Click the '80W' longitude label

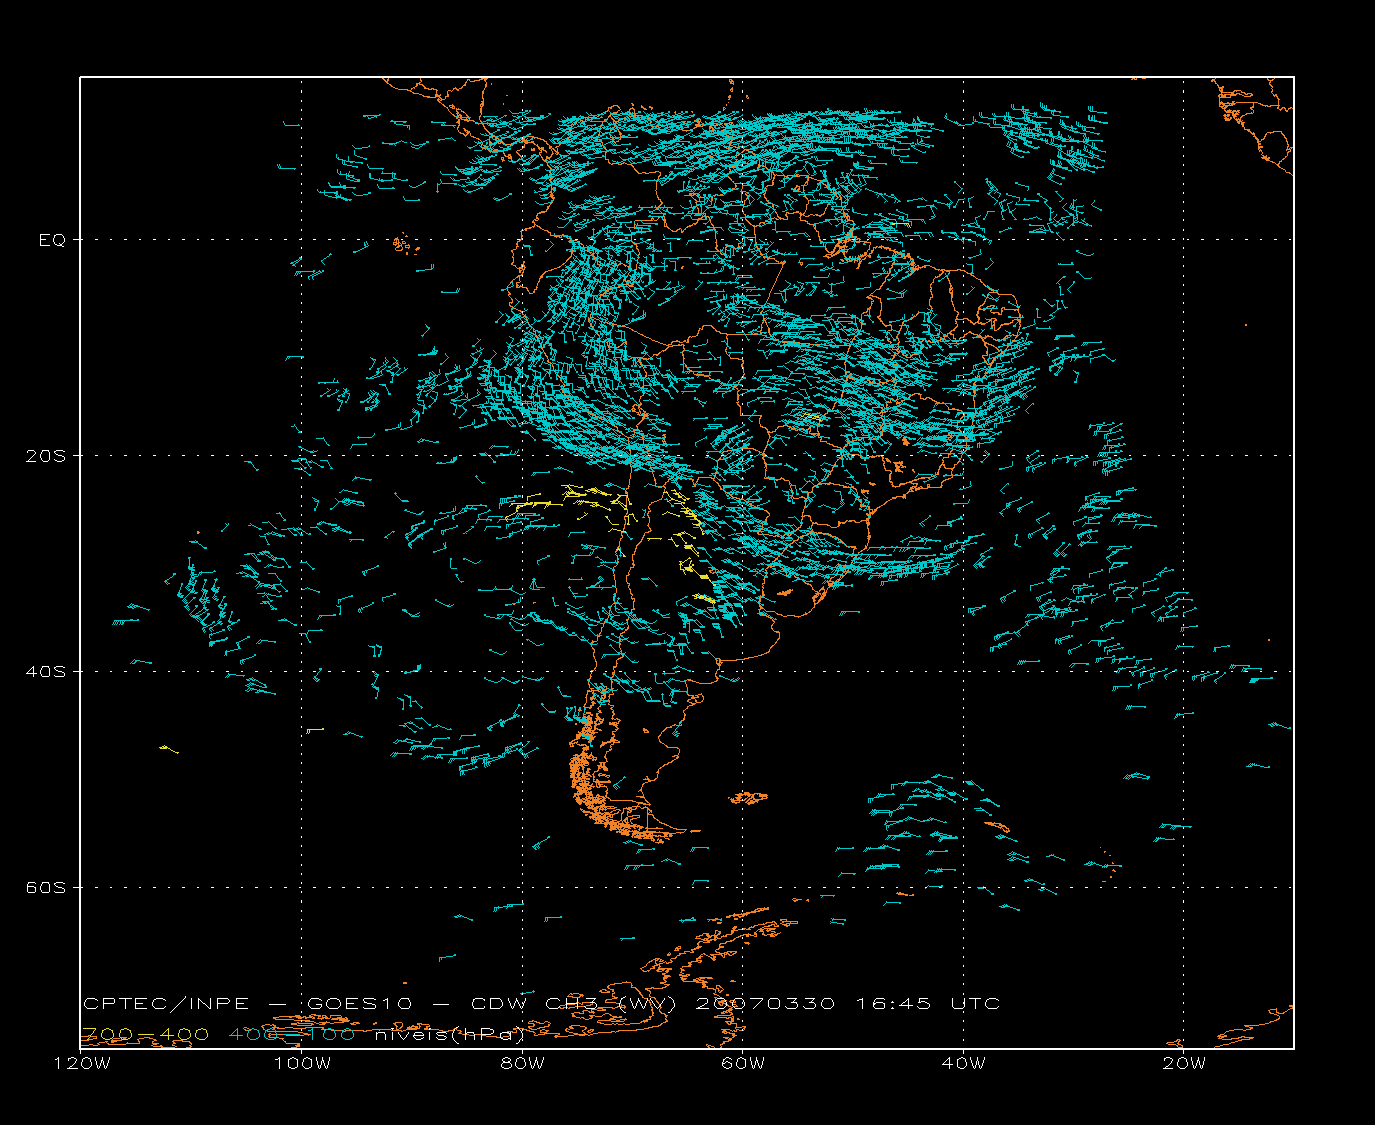tap(523, 1063)
